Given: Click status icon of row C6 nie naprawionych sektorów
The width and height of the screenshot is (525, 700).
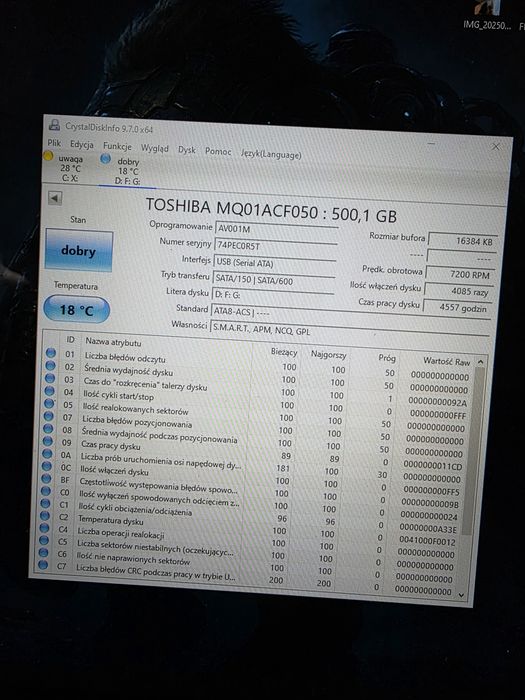Looking at the screenshot, I should pyautogui.click(x=43, y=552).
